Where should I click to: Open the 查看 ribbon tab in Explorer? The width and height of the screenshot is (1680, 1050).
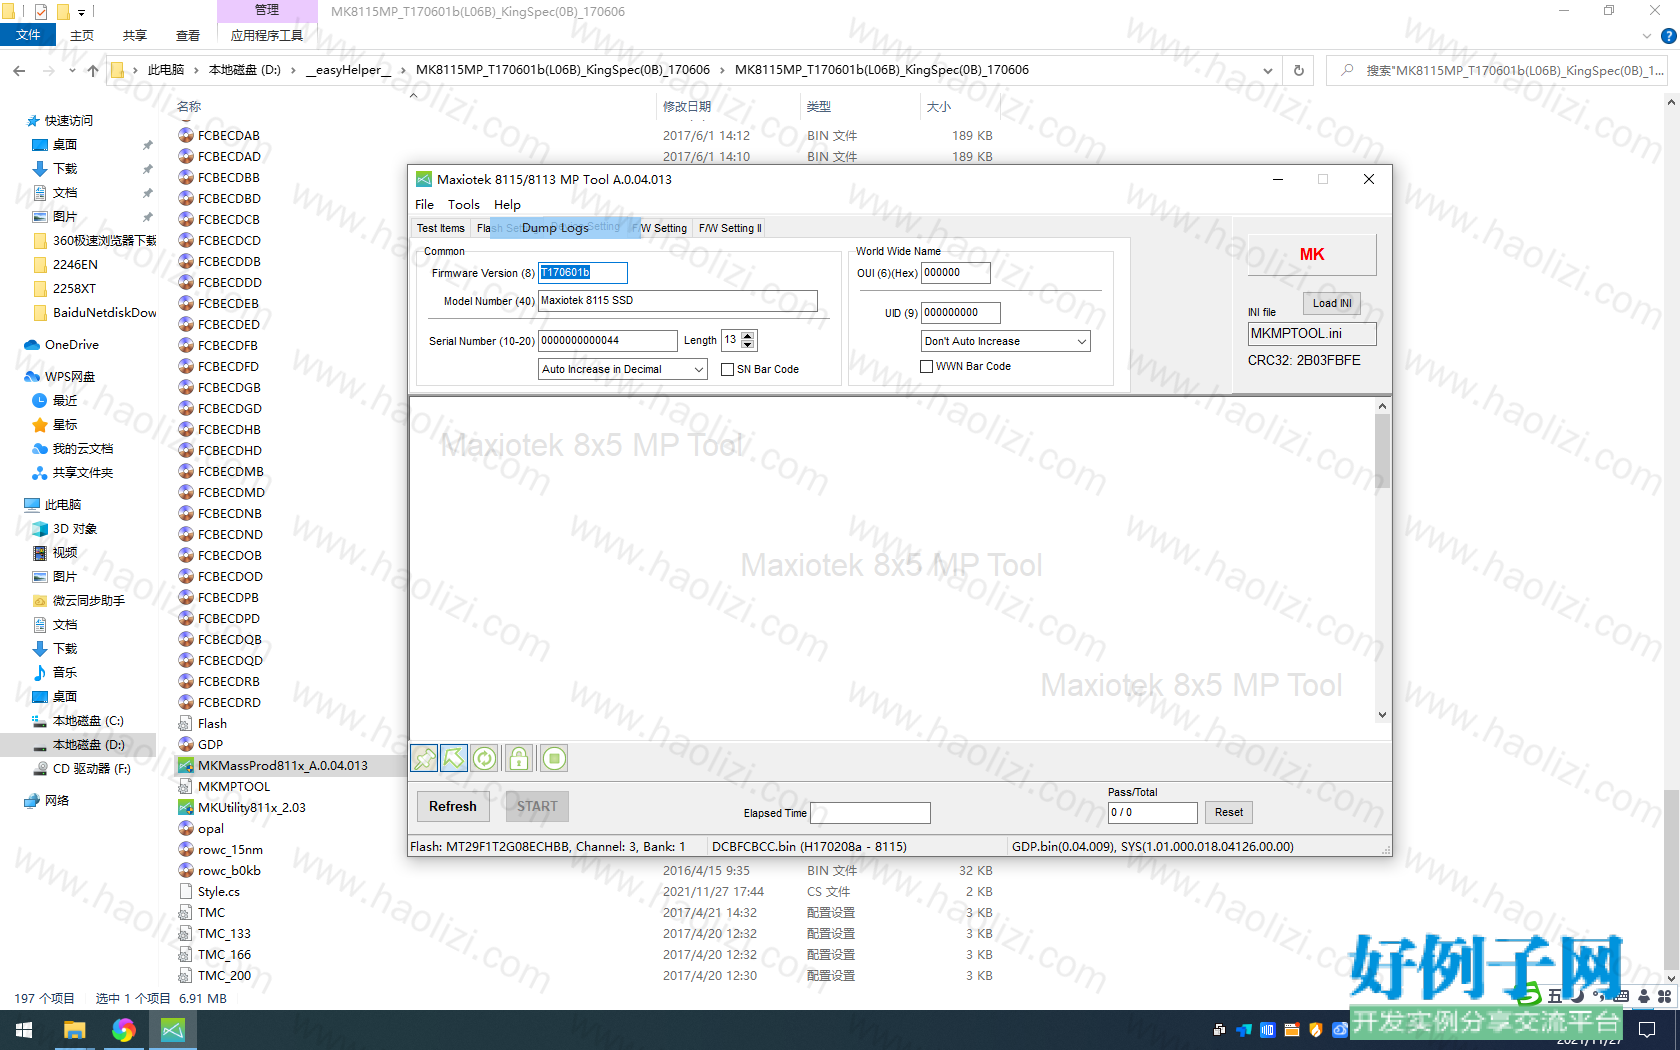coord(187,35)
